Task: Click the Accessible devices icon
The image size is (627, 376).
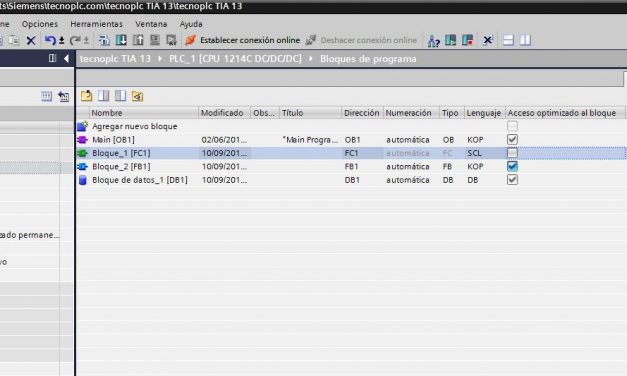Action: (x=433, y=40)
